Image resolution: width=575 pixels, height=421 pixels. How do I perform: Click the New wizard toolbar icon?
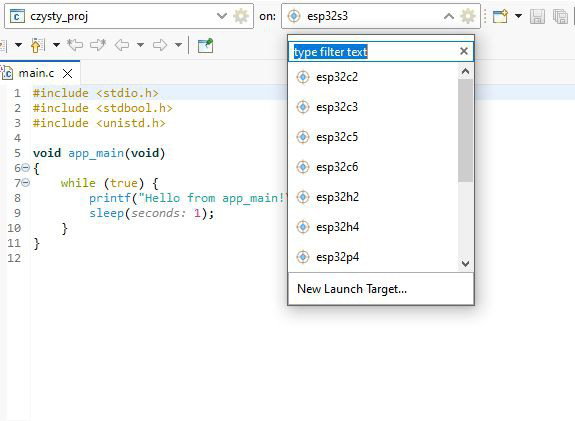click(500, 16)
